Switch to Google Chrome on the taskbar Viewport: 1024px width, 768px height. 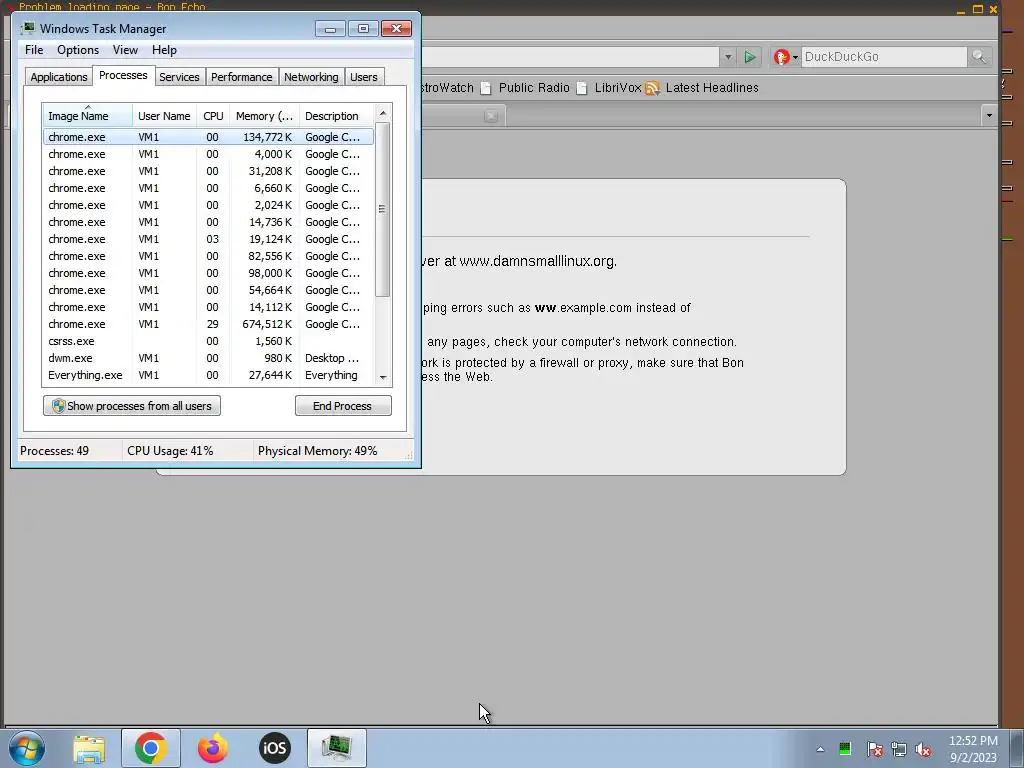tap(151, 748)
